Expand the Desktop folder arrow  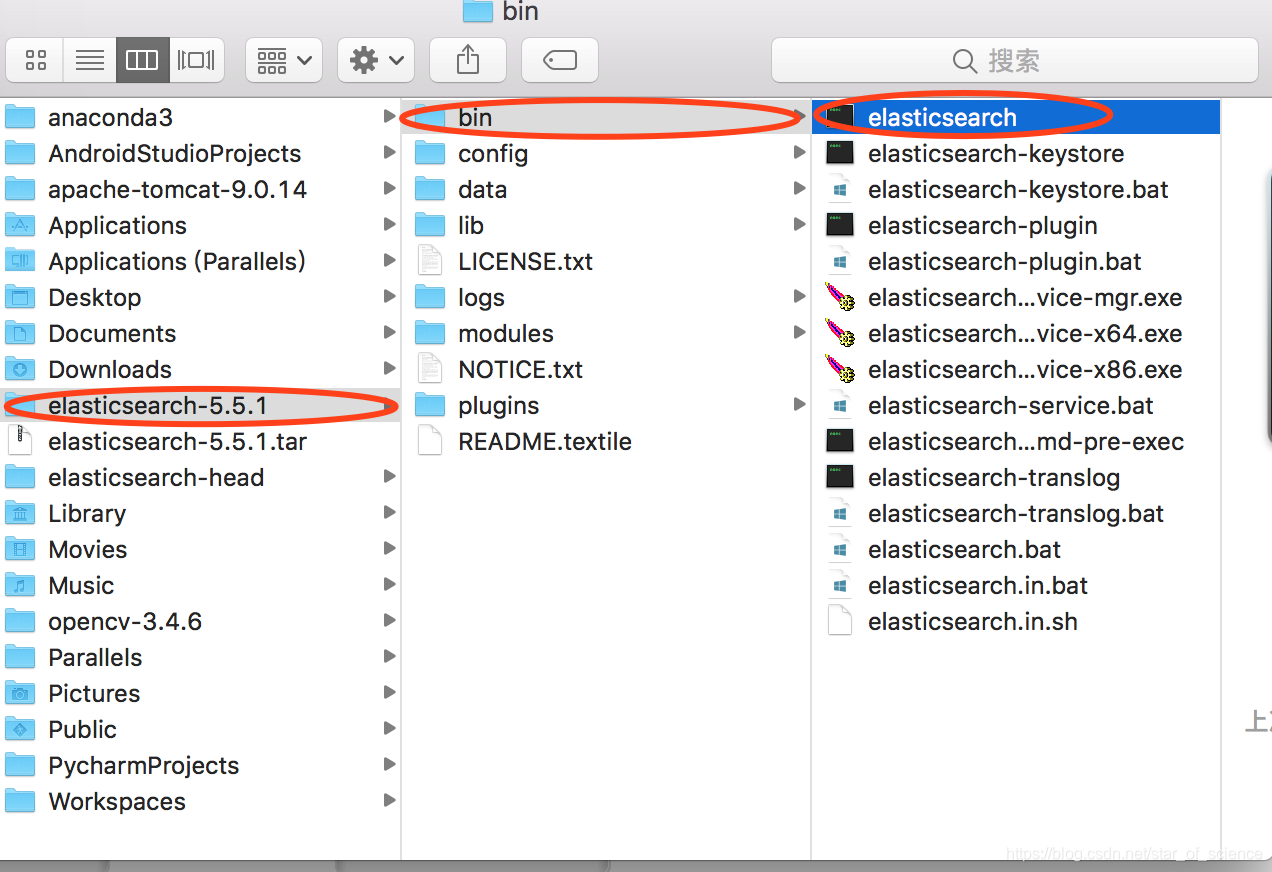(x=389, y=297)
